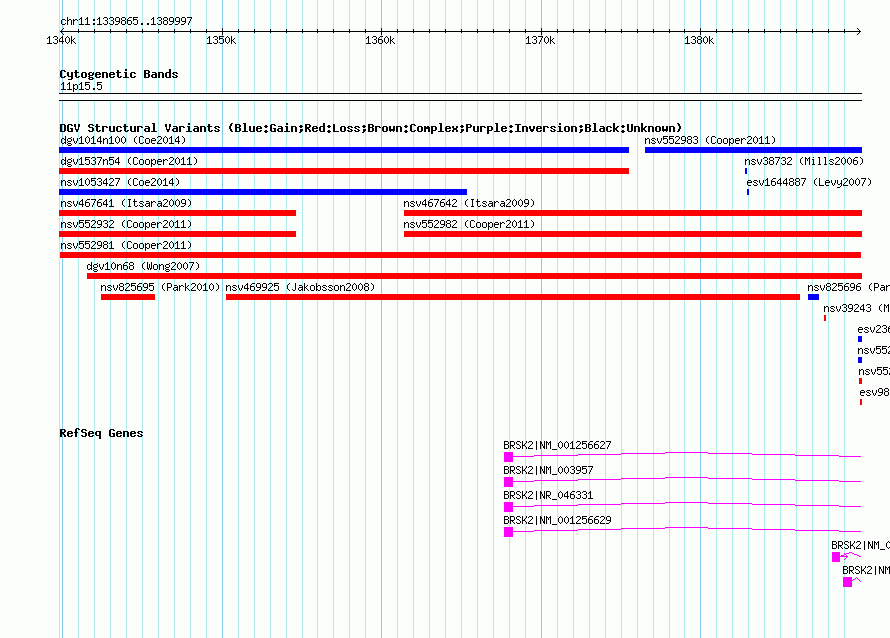Open nsv1053427 (Coe2014) variant label

click(x=120, y=182)
